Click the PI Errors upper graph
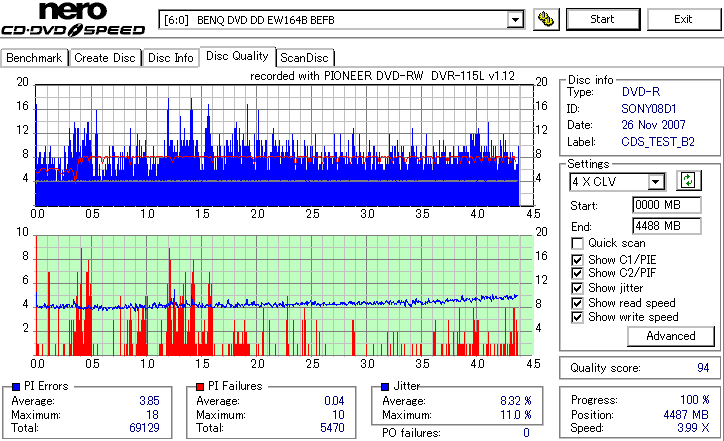724x441 pixels. 284,145
